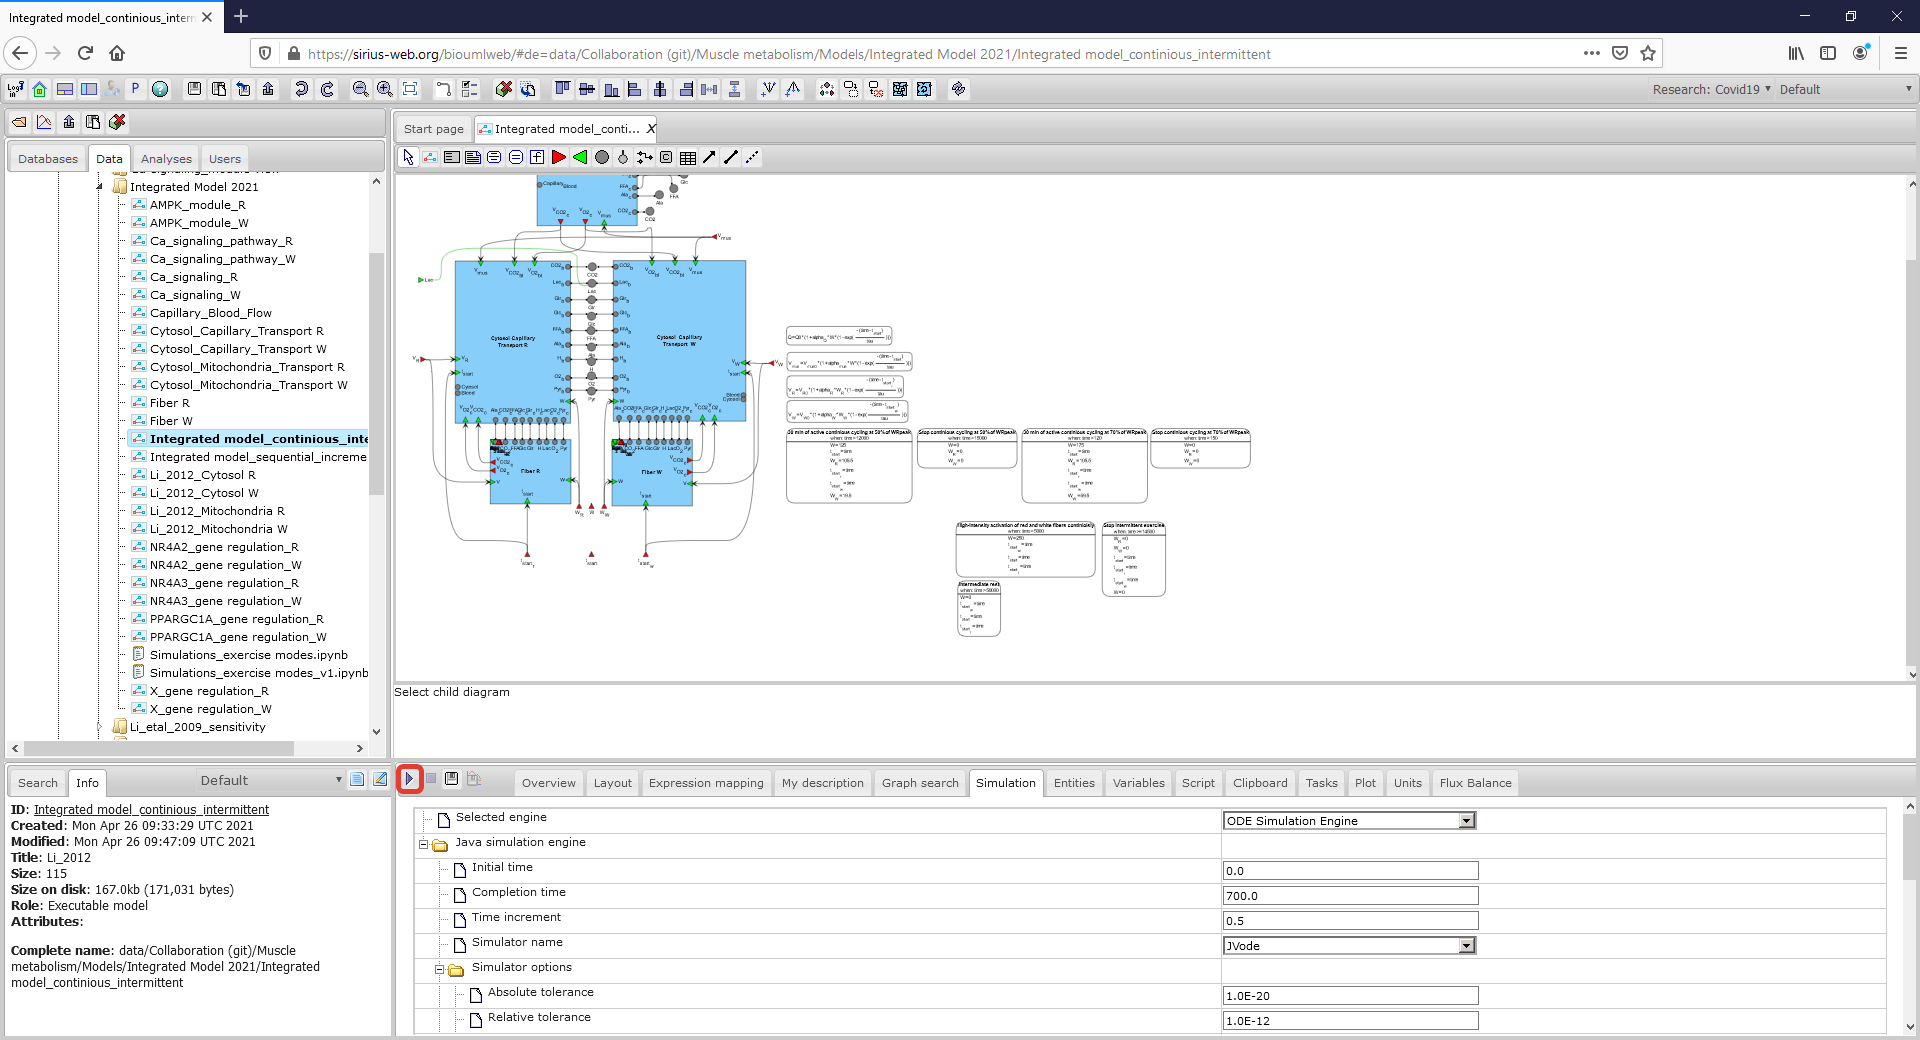The height and width of the screenshot is (1040, 1920).
Task: Open the Default dropdown in Info panel
Action: click(x=270, y=780)
